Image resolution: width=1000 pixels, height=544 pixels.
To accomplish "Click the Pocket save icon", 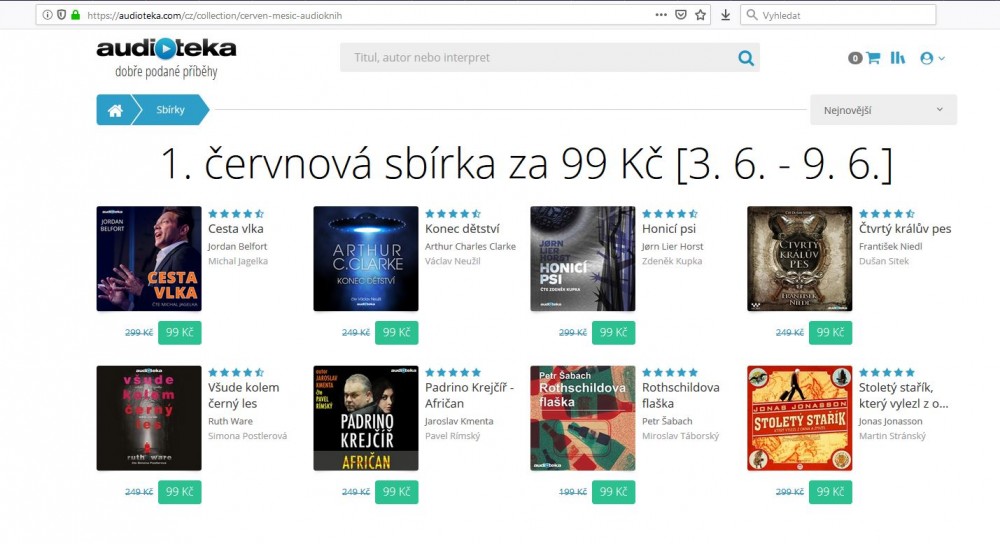I will 680,15.
